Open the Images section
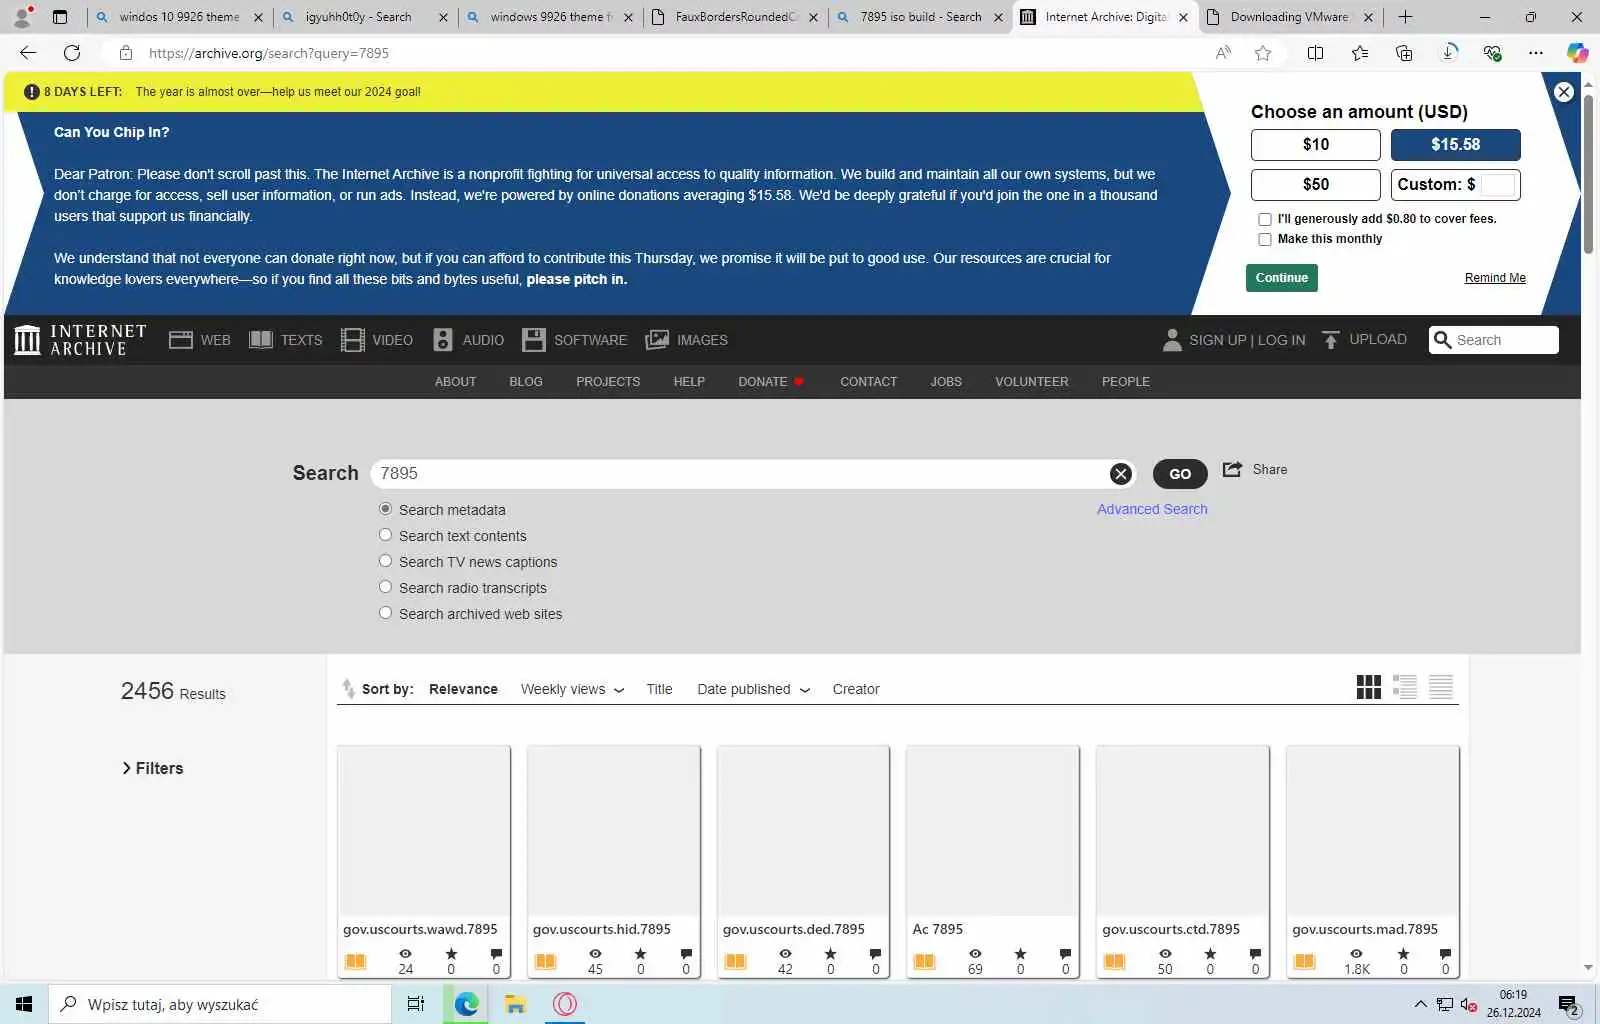The height and width of the screenshot is (1024, 1600). [687, 340]
